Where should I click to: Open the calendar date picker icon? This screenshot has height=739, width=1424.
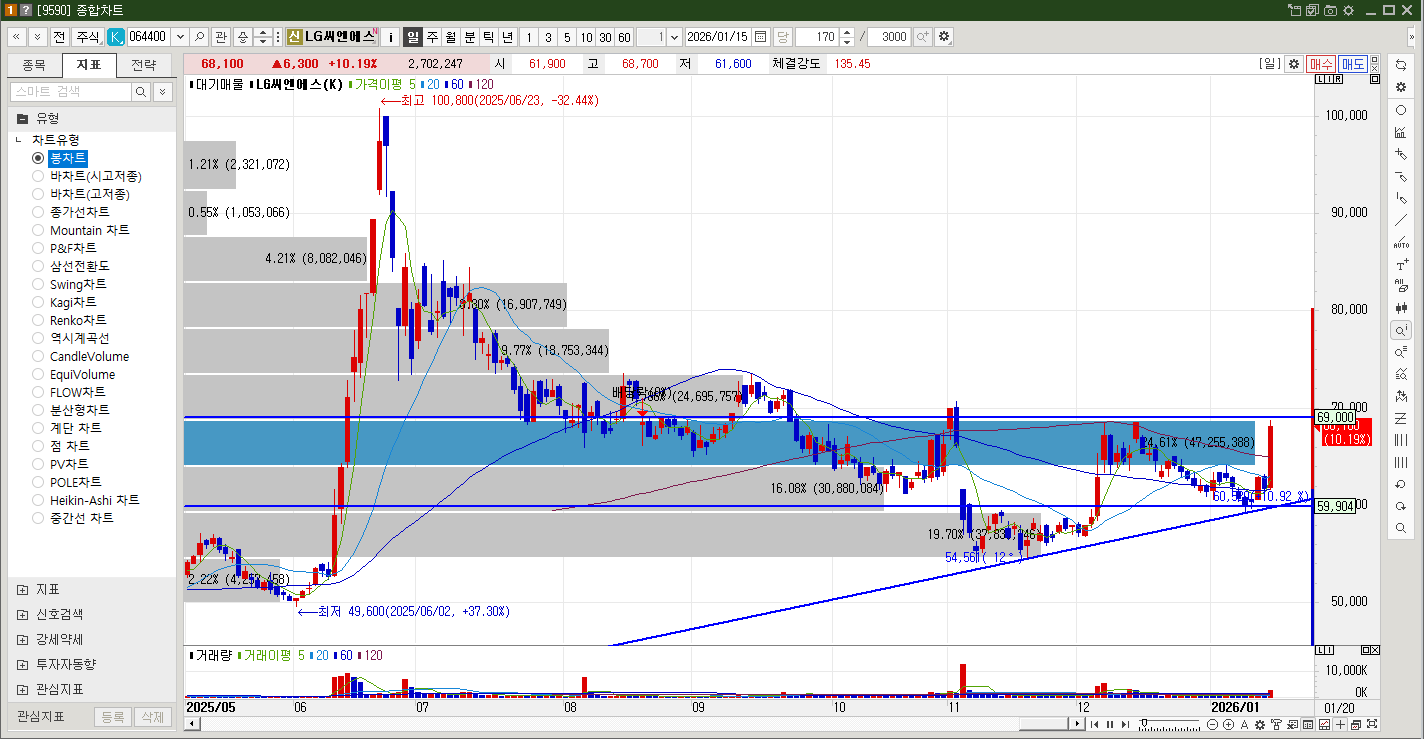pos(760,37)
